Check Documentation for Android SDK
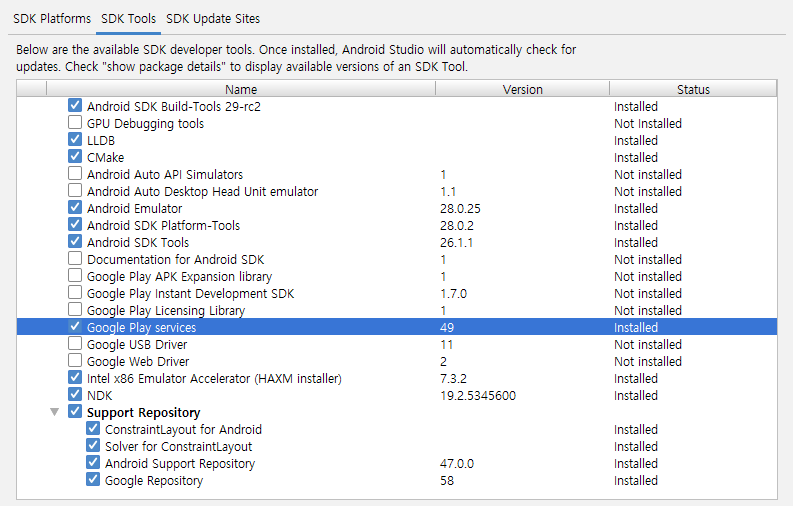The image size is (793, 506). click(x=75, y=258)
